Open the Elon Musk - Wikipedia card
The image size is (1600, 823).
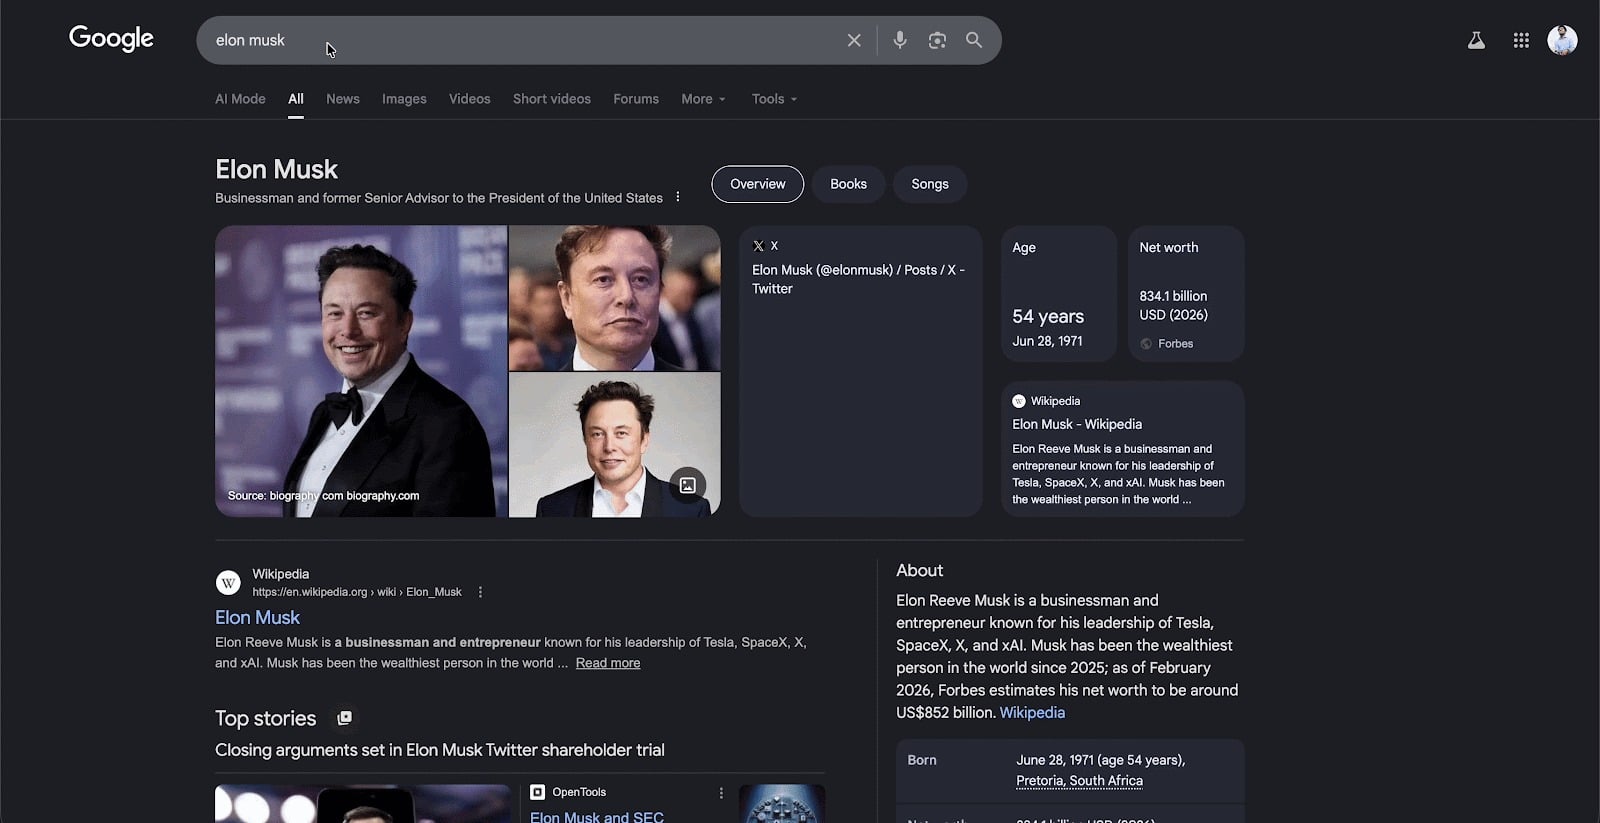[1123, 448]
